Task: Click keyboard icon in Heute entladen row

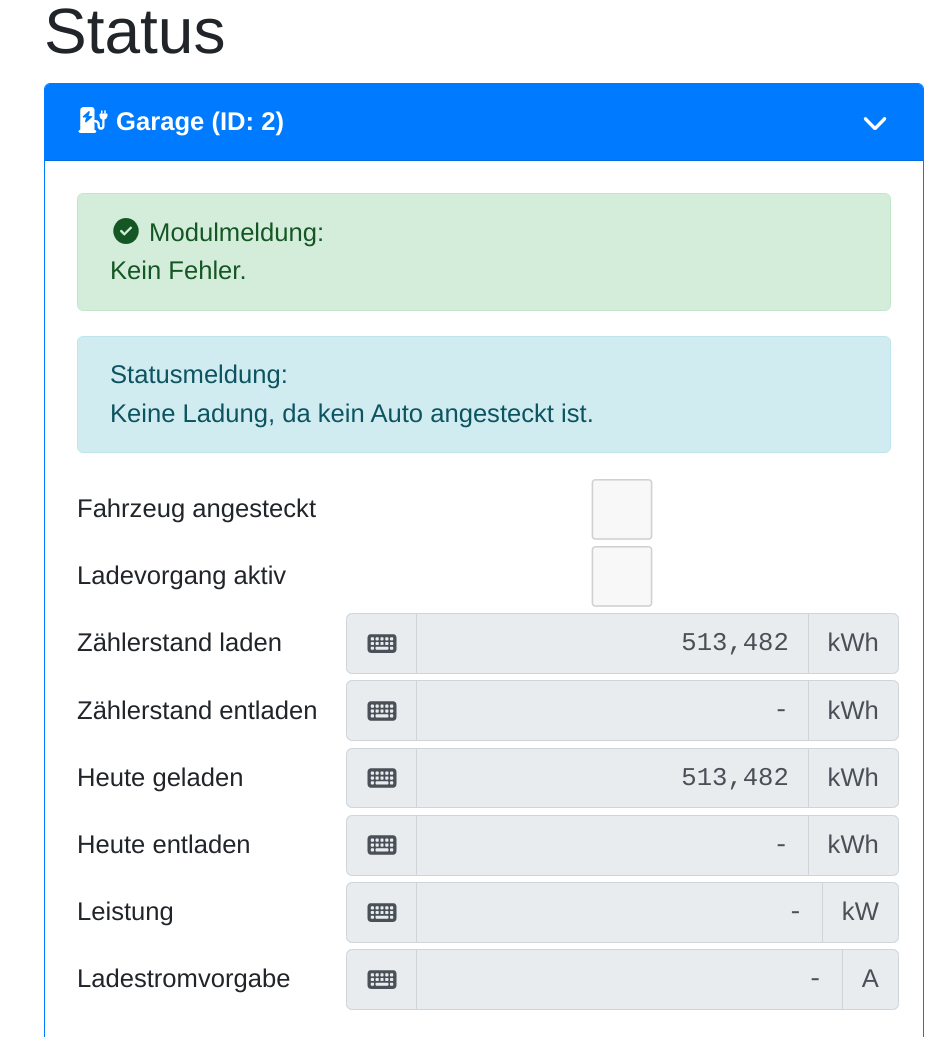Action: pos(382,844)
